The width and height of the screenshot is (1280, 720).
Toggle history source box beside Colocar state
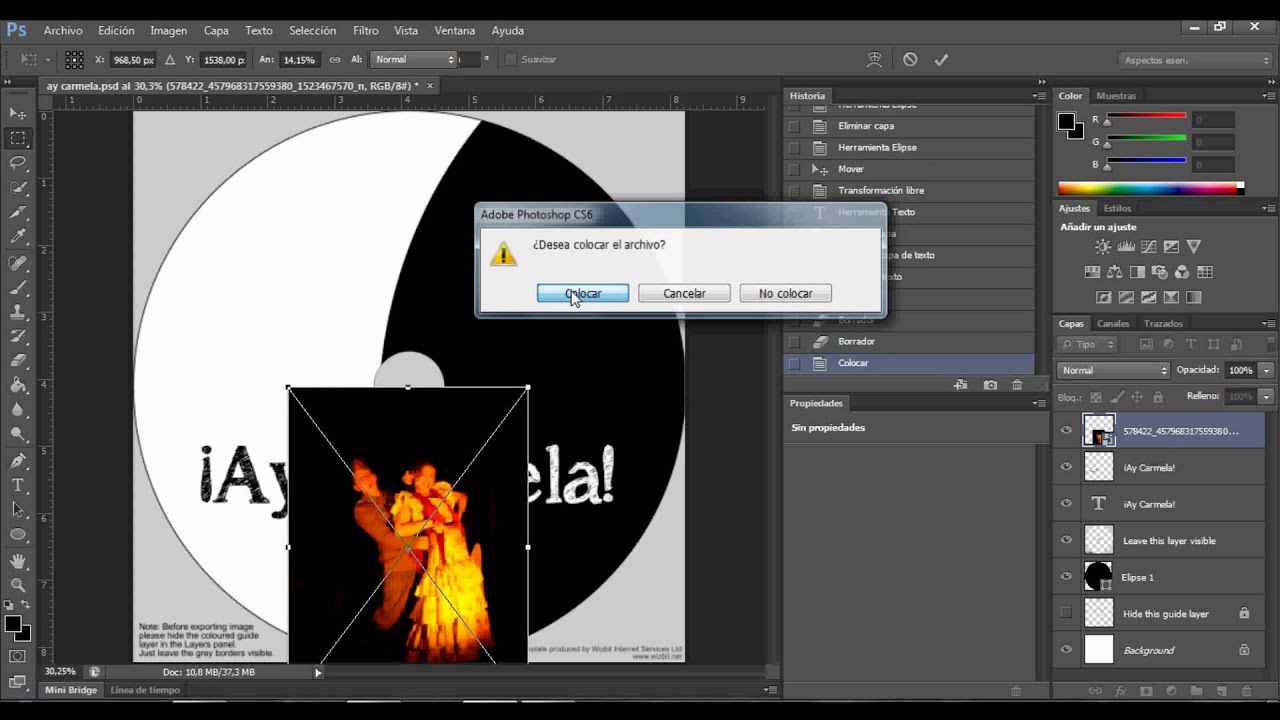coord(794,363)
